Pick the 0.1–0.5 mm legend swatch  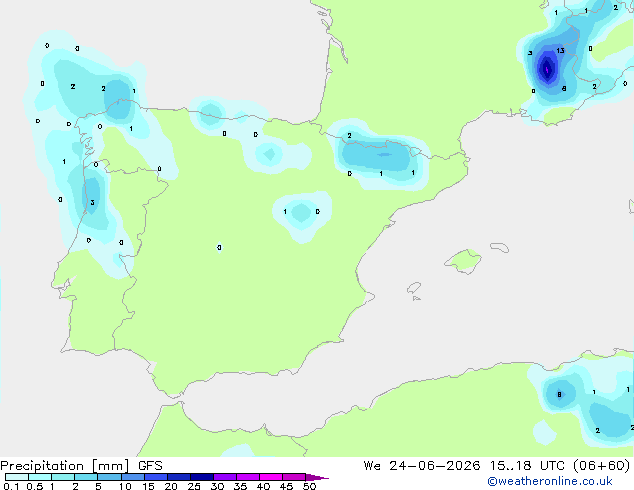pyautogui.click(x=17, y=477)
